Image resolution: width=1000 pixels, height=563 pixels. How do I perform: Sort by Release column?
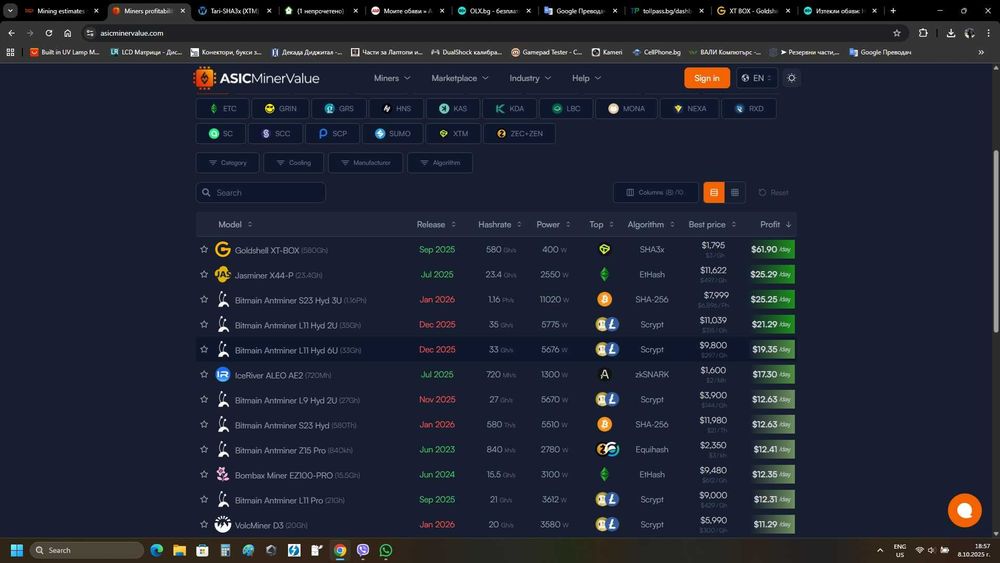(436, 224)
